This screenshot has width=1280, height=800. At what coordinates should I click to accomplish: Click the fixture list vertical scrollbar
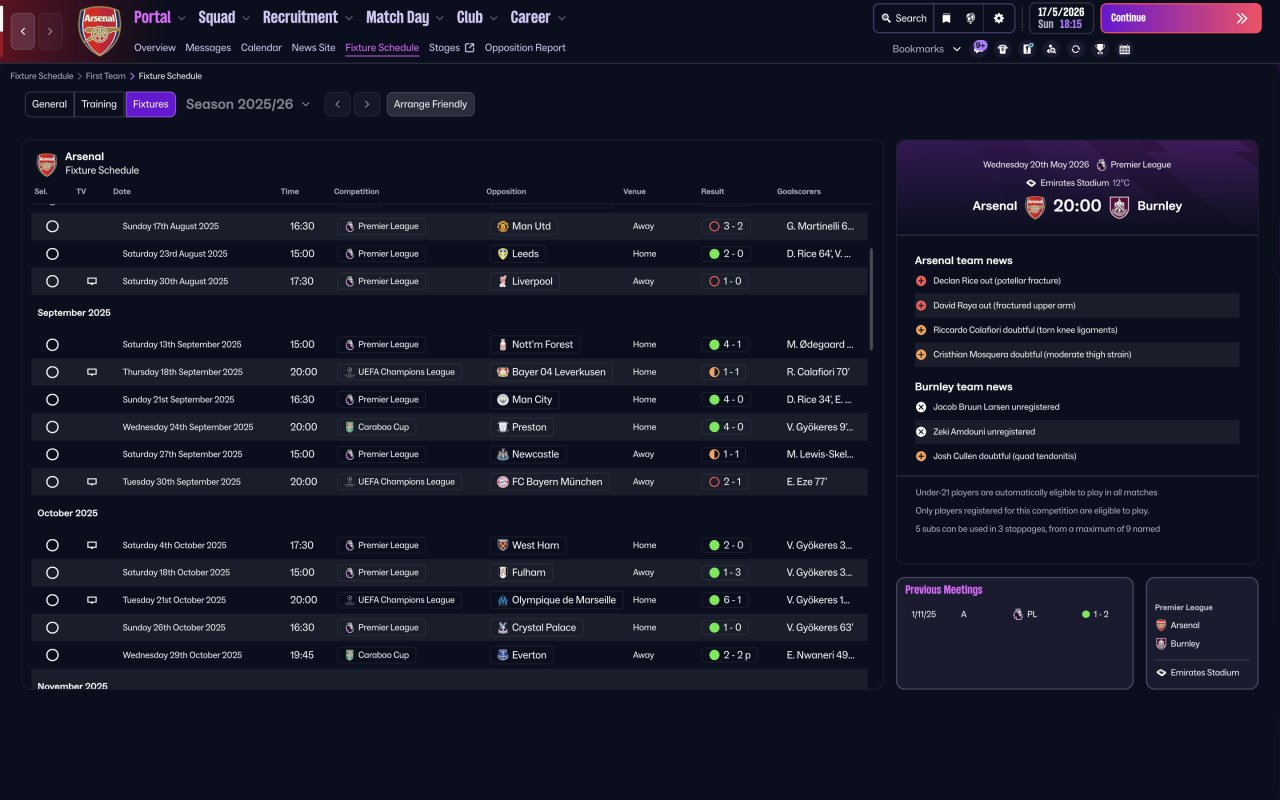[872, 299]
